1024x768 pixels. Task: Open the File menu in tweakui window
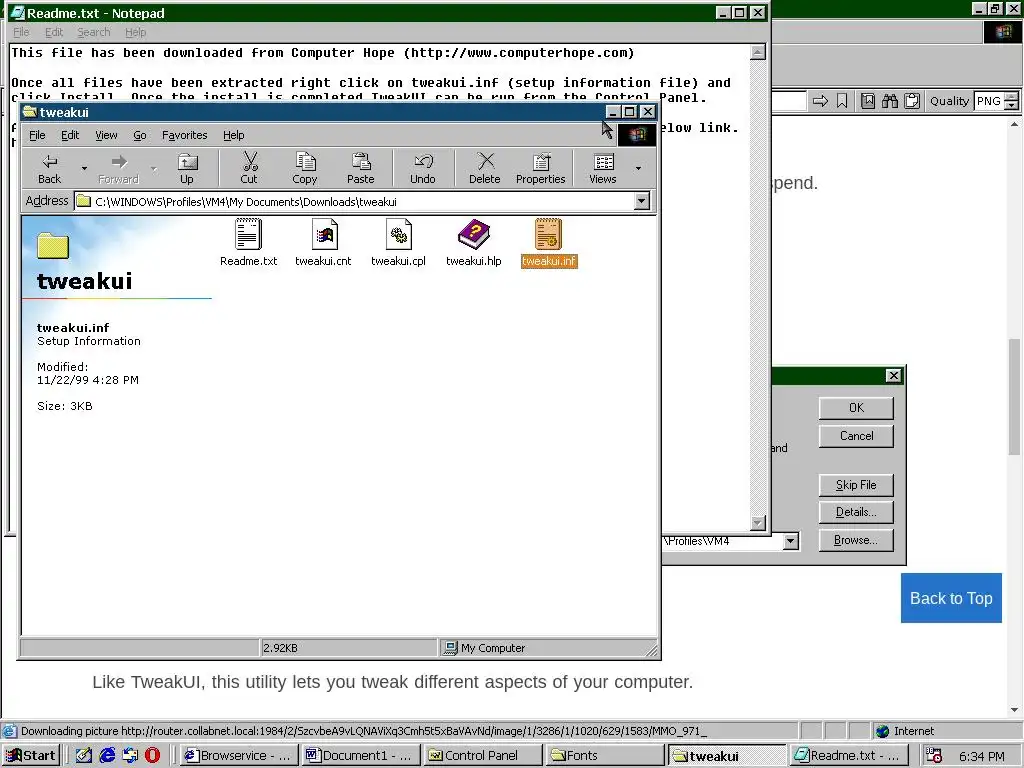[37, 135]
